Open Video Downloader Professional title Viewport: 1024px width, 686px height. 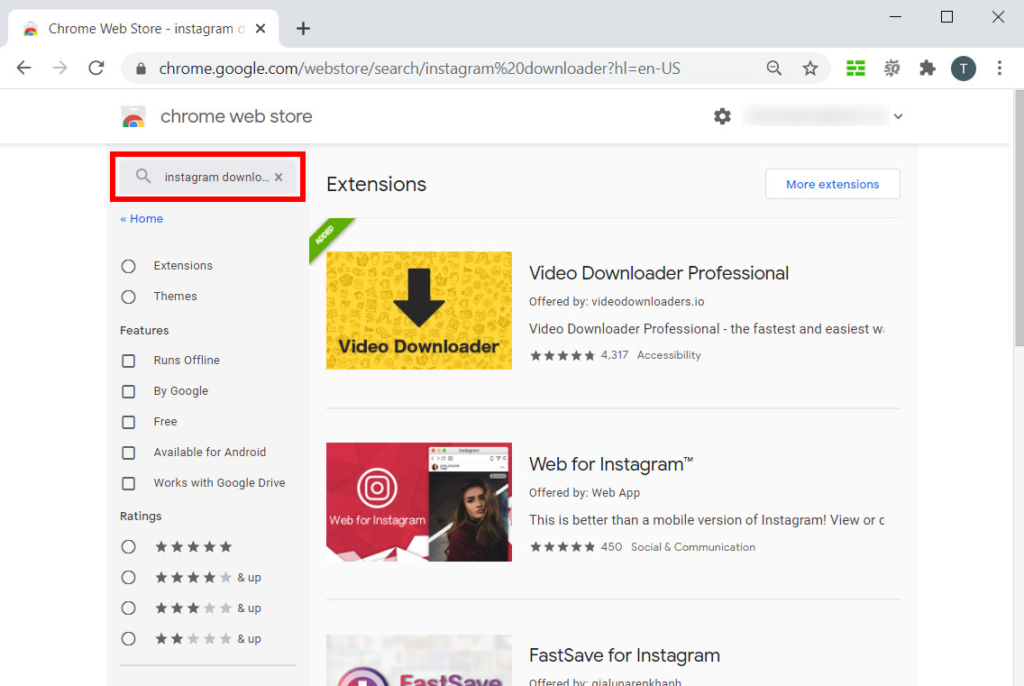658,273
